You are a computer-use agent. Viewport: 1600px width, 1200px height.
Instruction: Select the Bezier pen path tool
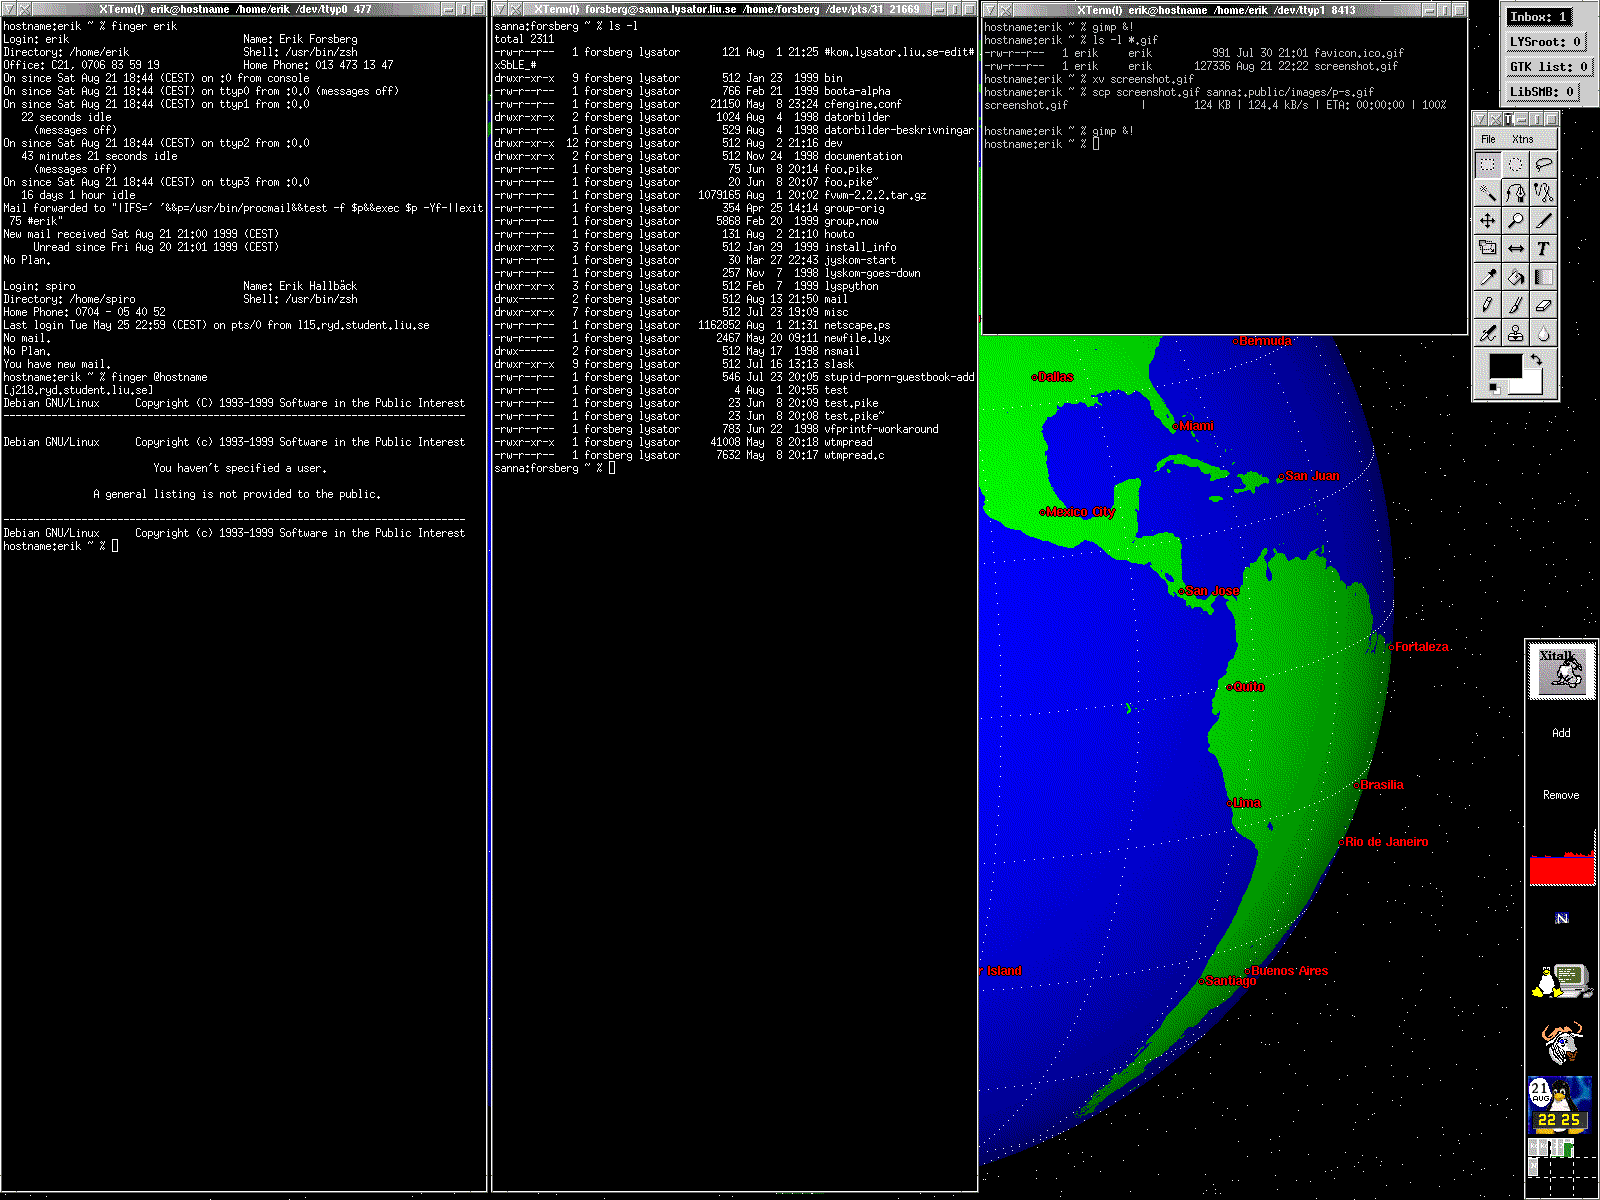coord(1516,192)
